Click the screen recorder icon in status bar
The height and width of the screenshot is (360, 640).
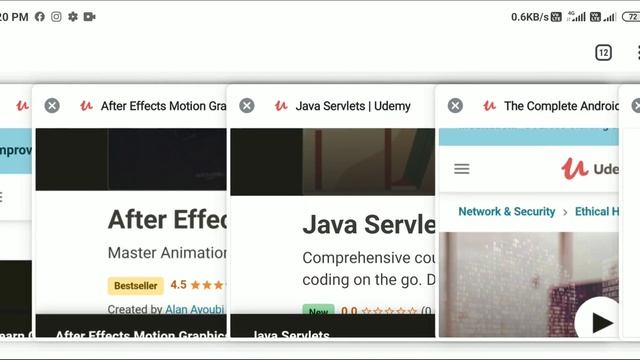point(89,17)
